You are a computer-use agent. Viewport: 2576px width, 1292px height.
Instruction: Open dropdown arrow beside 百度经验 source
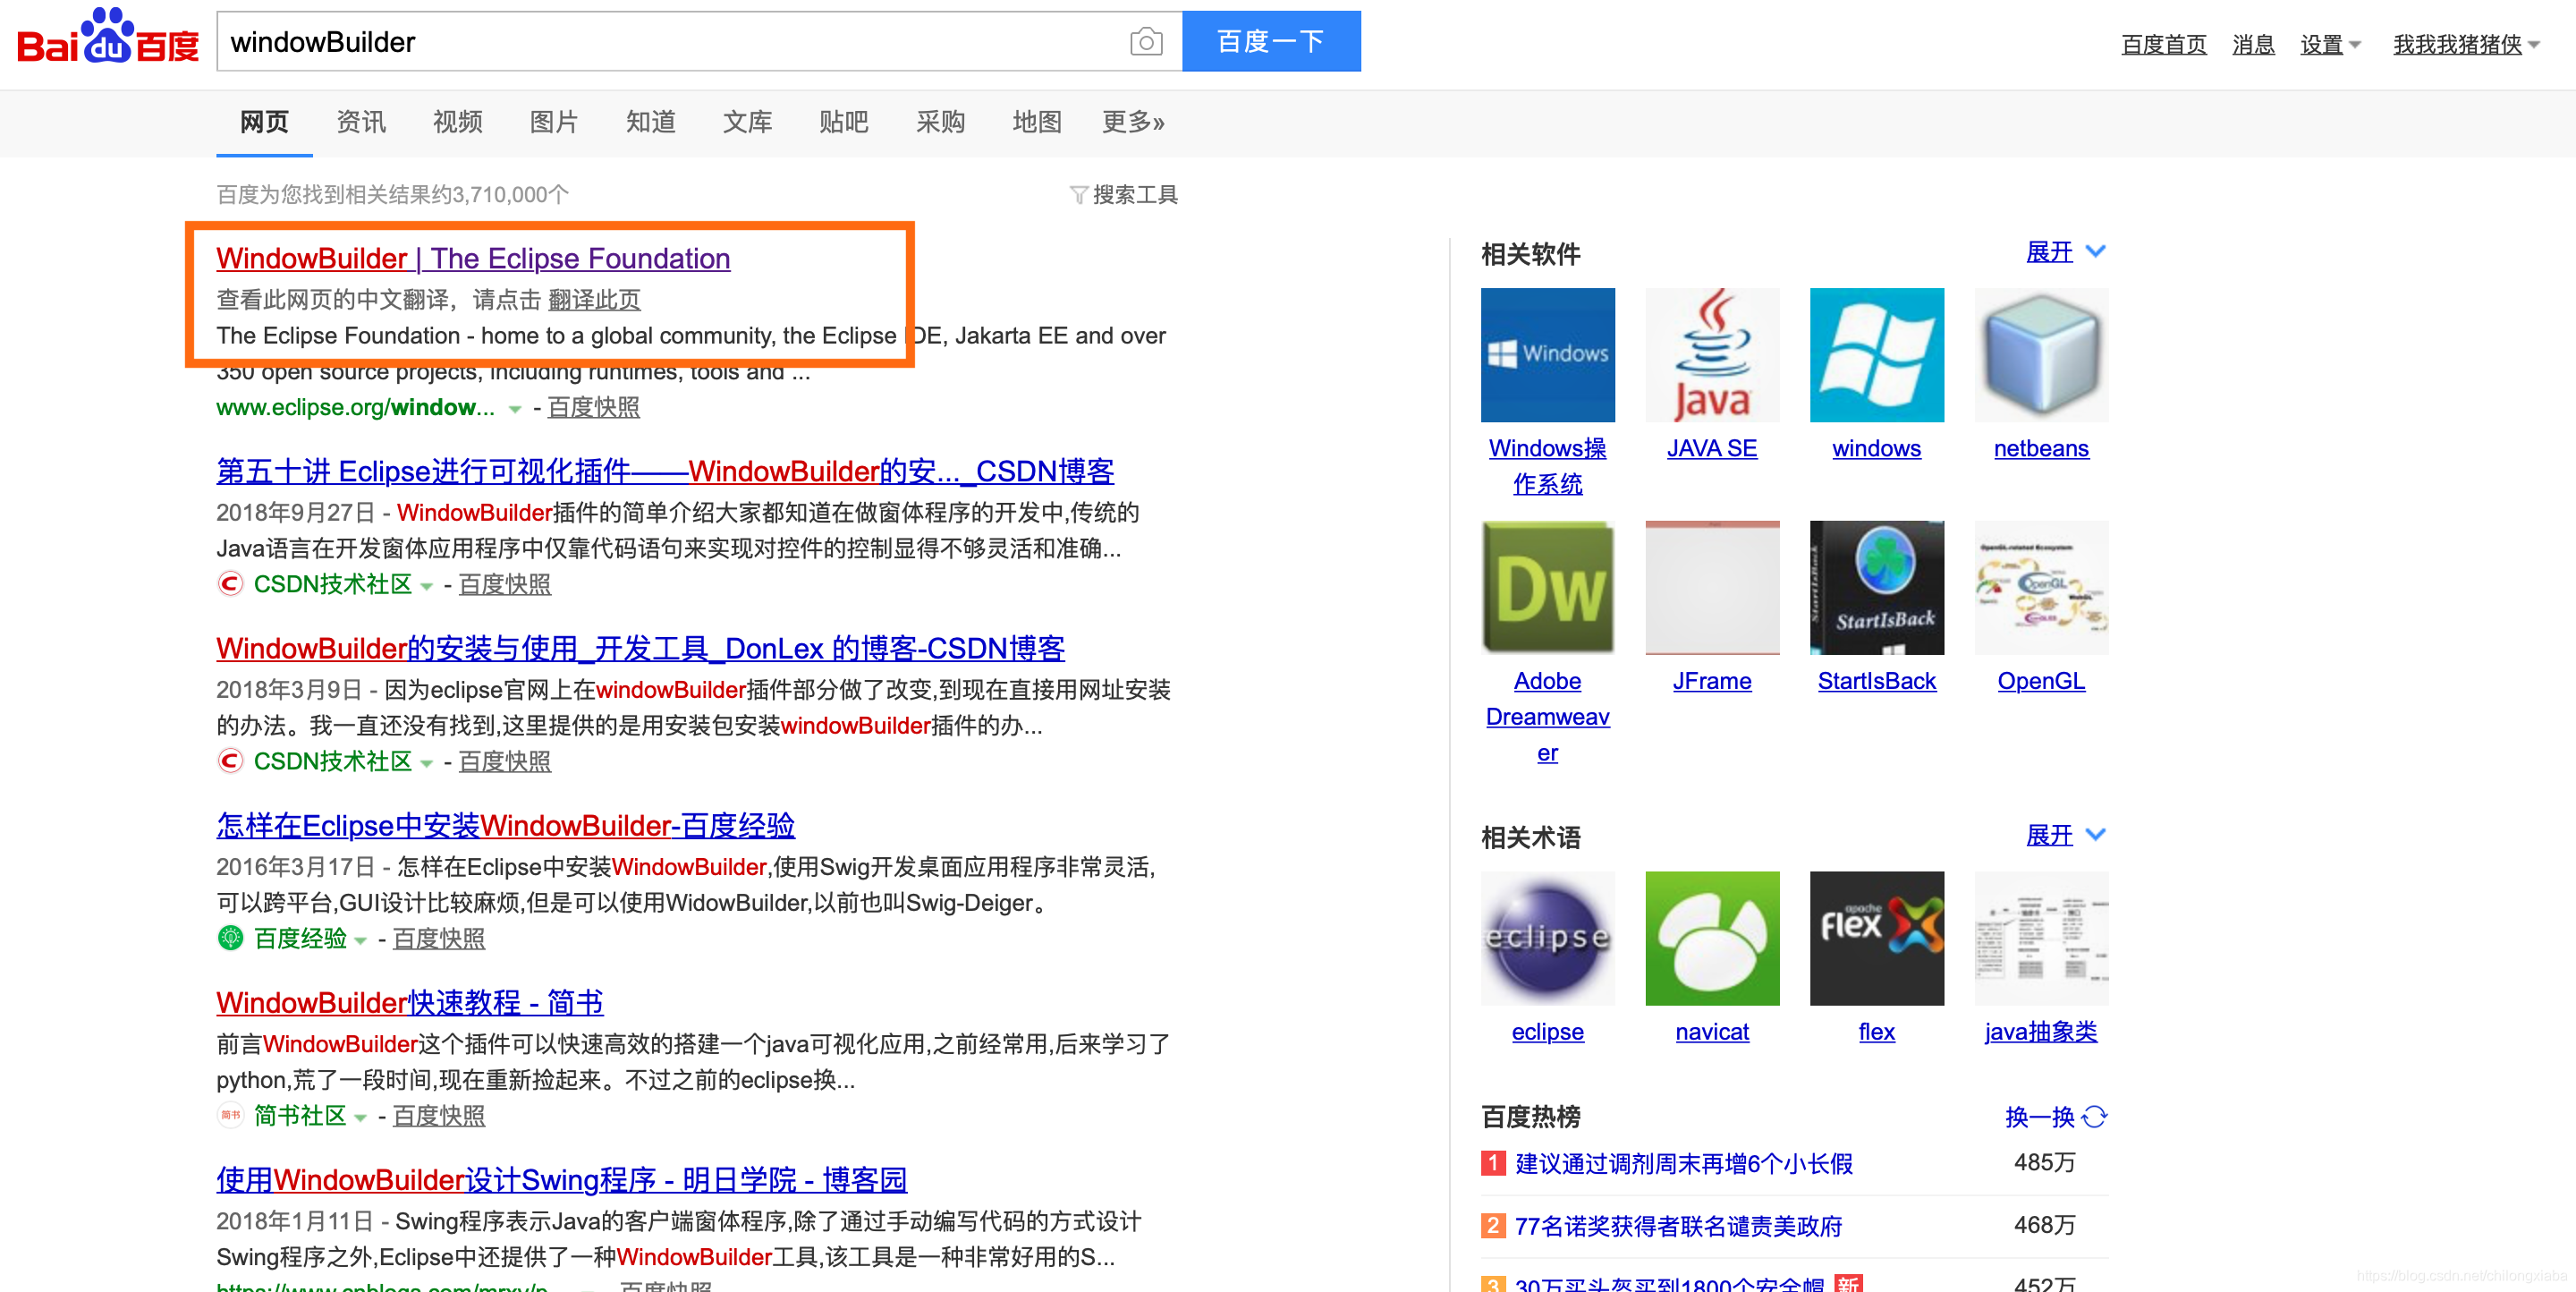point(361,940)
